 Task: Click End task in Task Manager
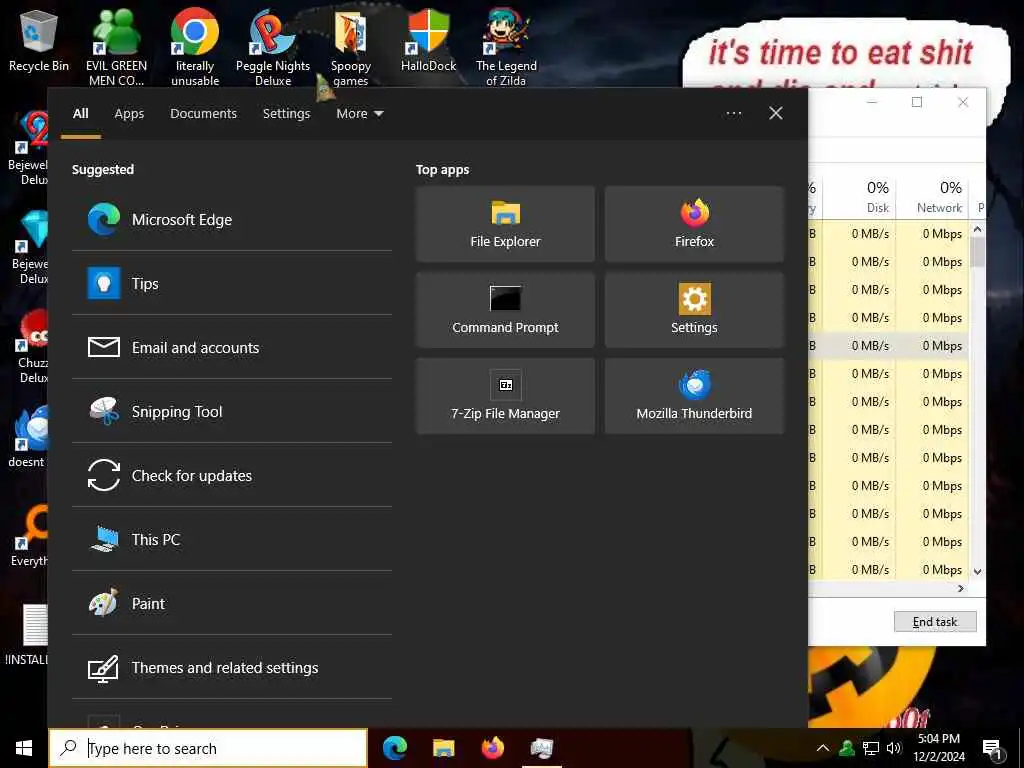pos(935,622)
